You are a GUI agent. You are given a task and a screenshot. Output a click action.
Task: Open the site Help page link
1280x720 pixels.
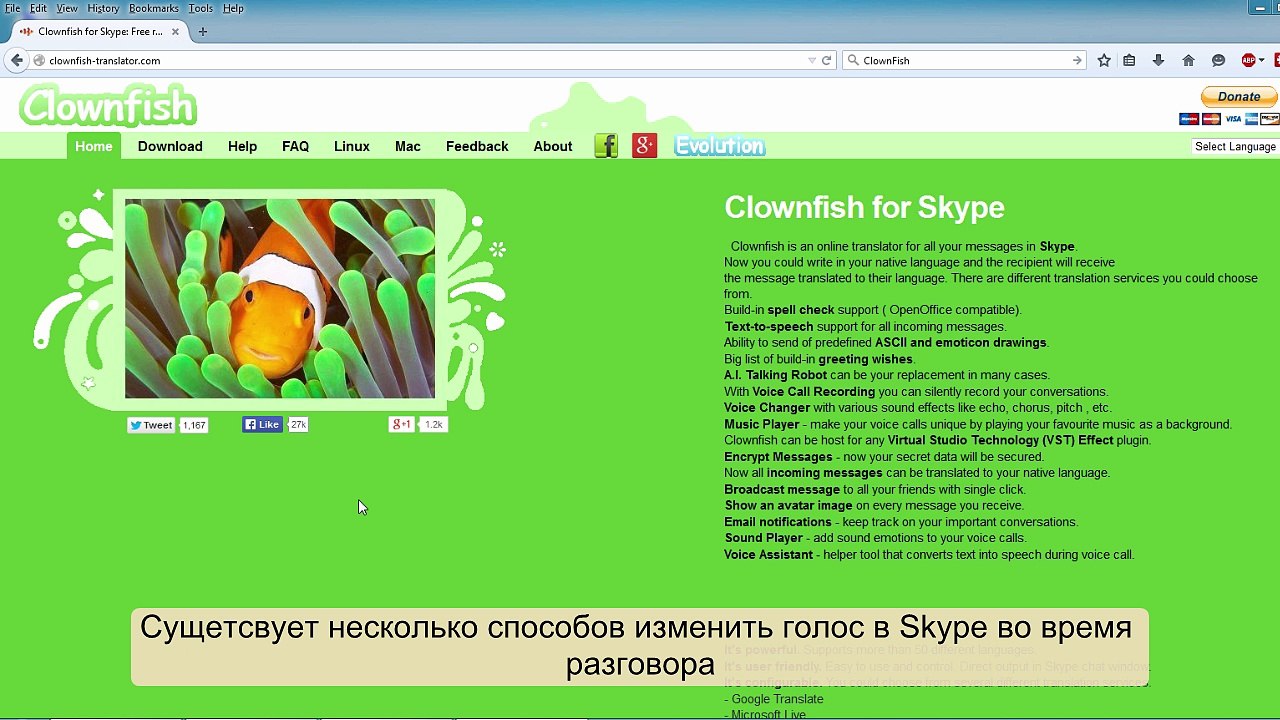tap(242, 146)
